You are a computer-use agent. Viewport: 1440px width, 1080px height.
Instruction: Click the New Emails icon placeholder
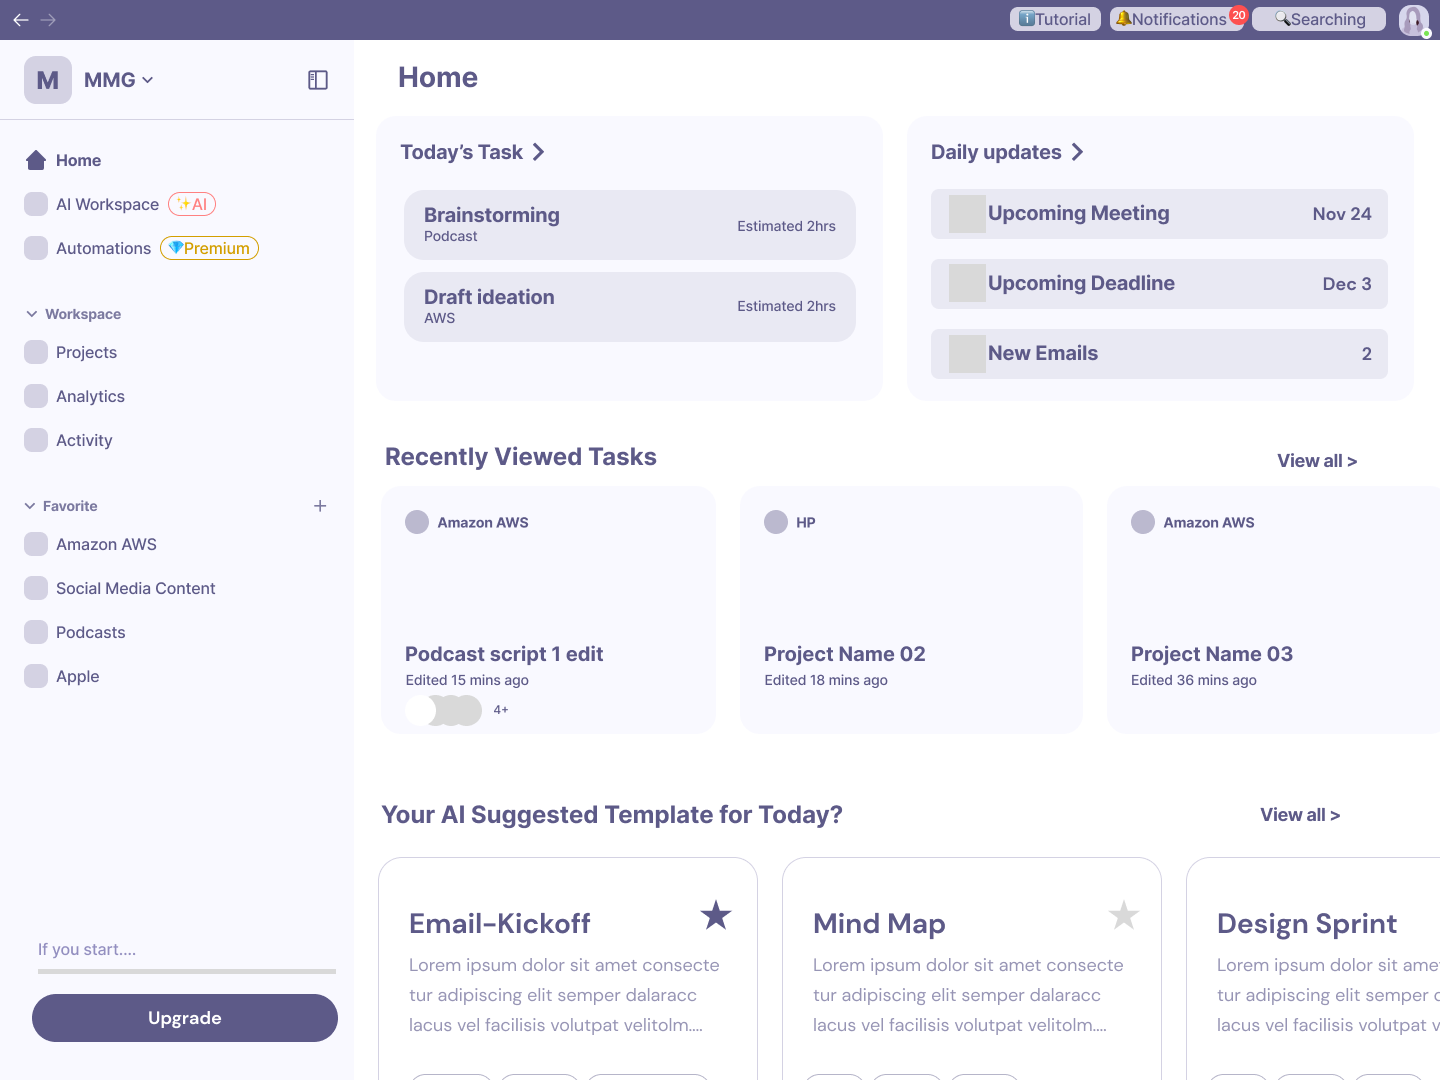click(967, 354)
